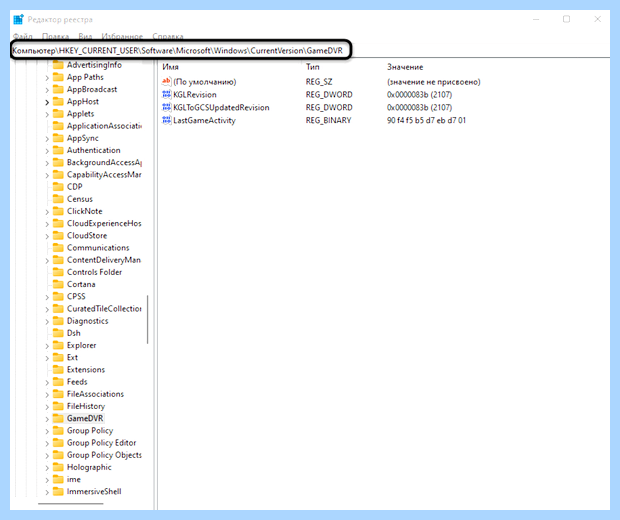Select the CloudExperienceHost tree key
The image size is (620, 520).
pyautogui.click(x=104, y=223)
